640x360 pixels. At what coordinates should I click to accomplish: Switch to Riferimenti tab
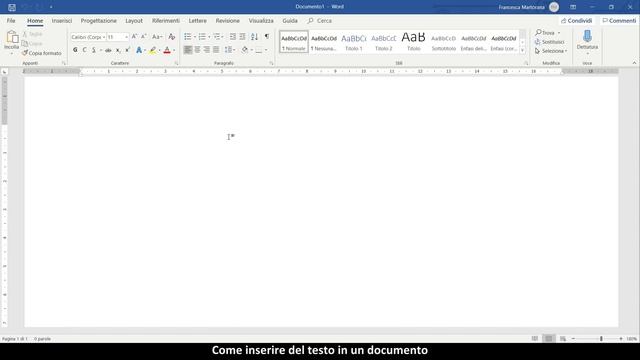click(166, 20)
